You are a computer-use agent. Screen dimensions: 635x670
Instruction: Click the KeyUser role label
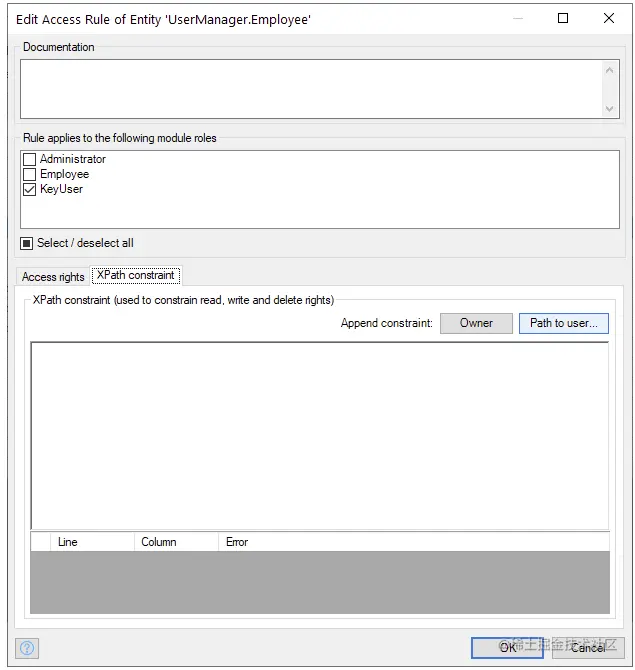pyautogui.click(x=62, y=189)
